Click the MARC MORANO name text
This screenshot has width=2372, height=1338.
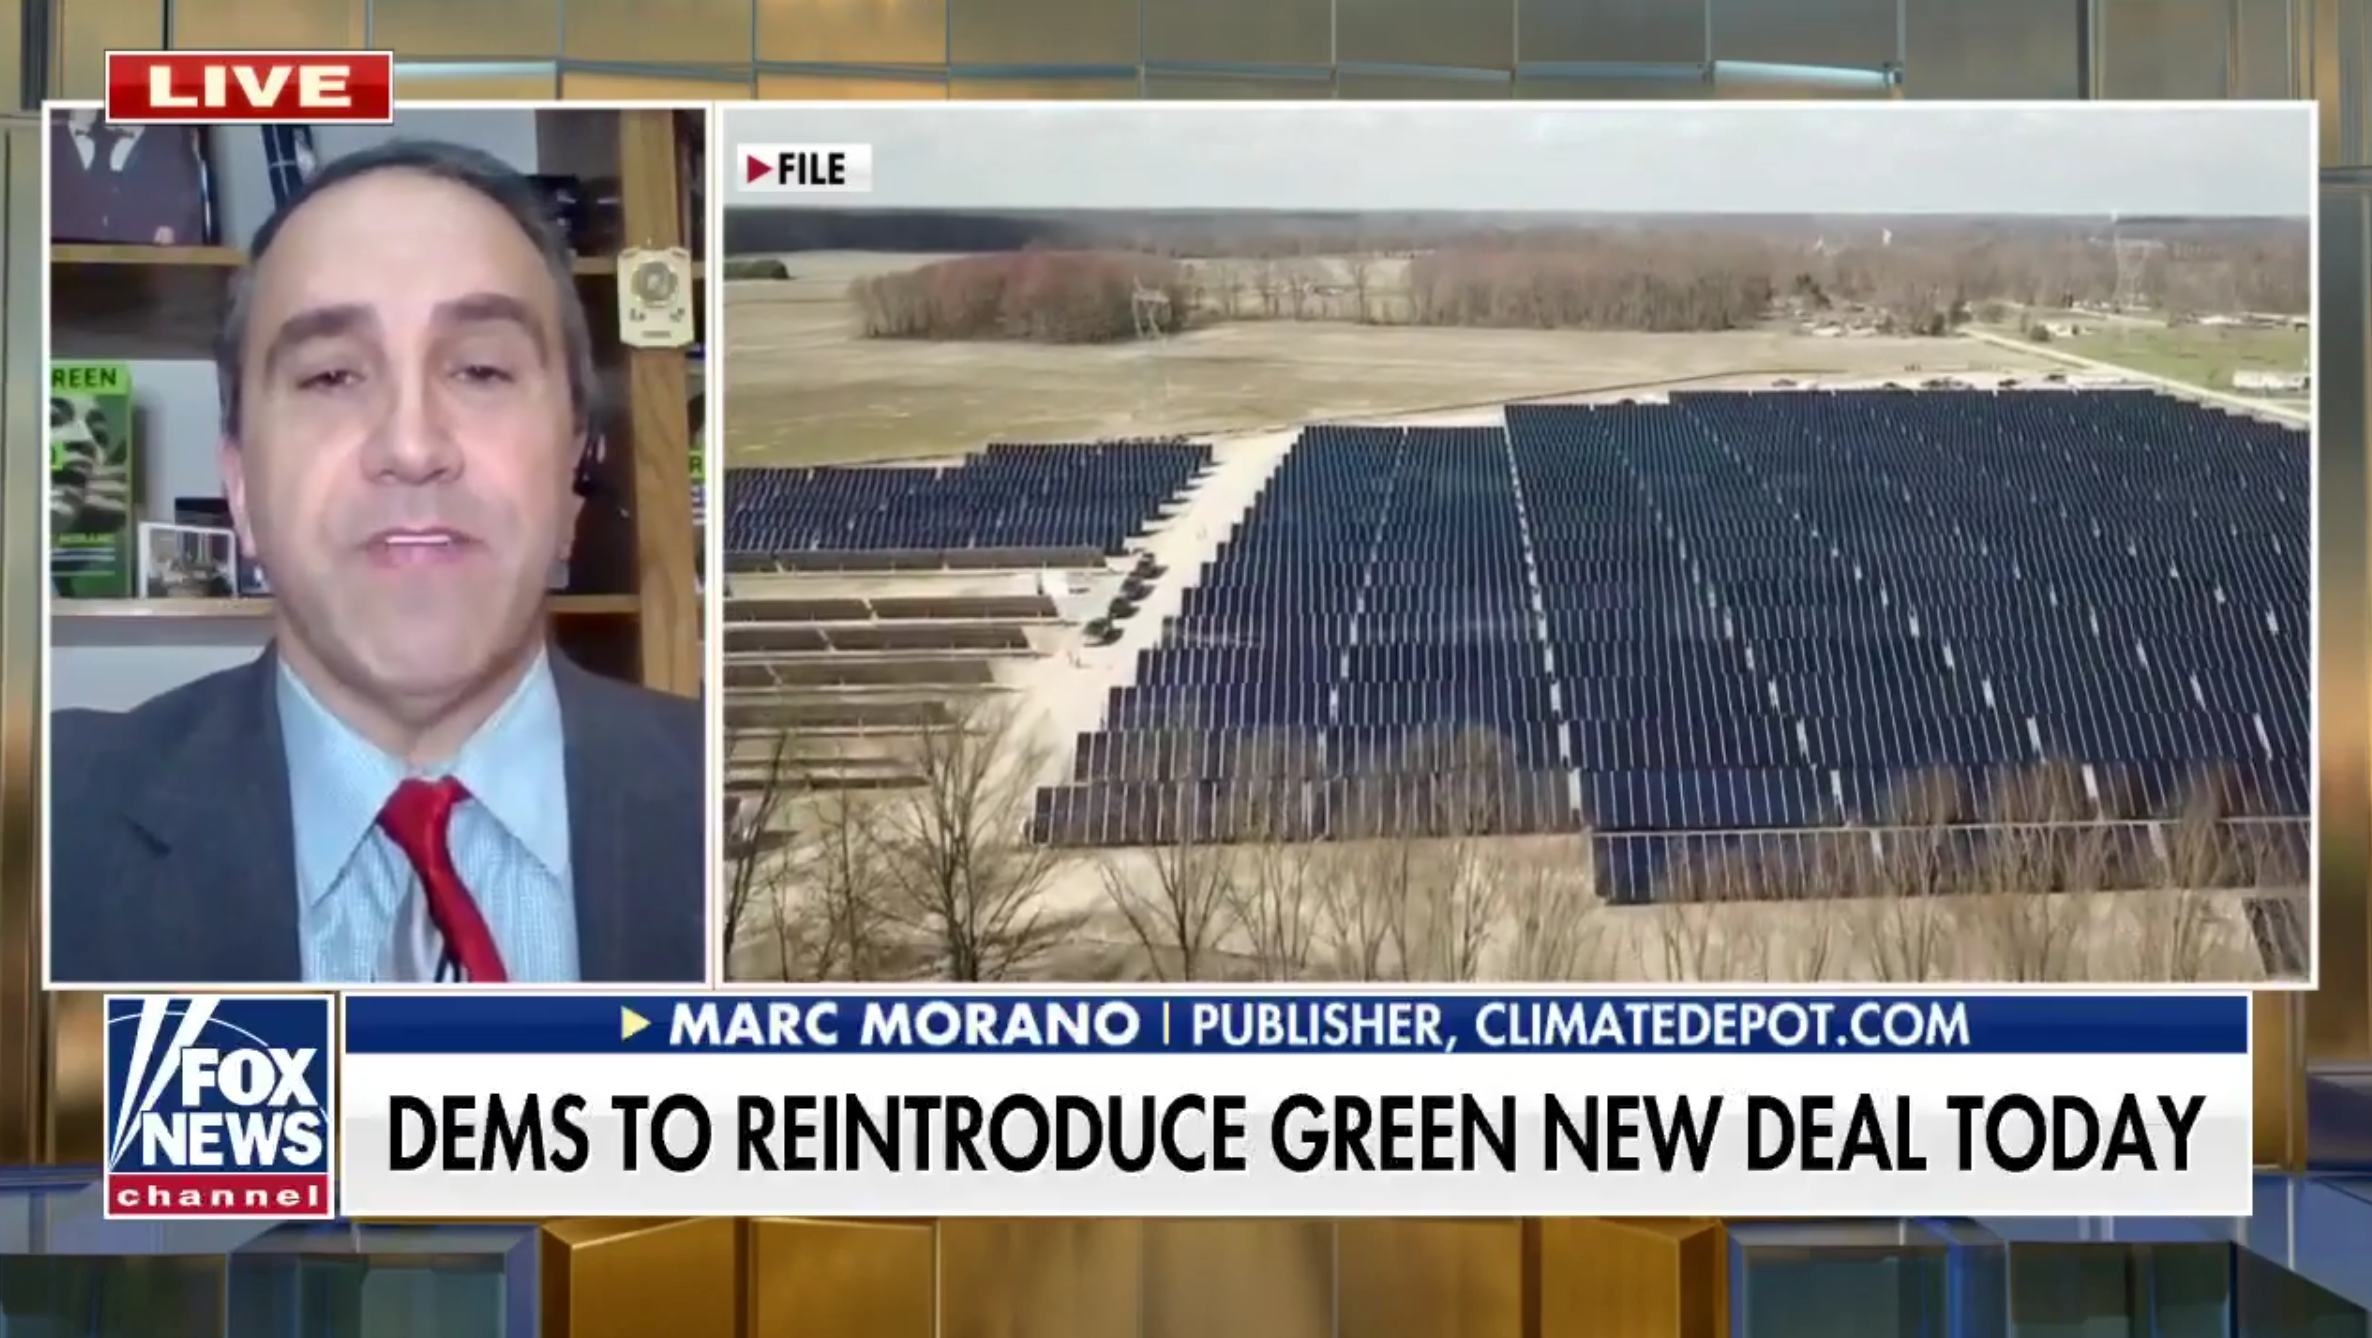[904, 1024]
